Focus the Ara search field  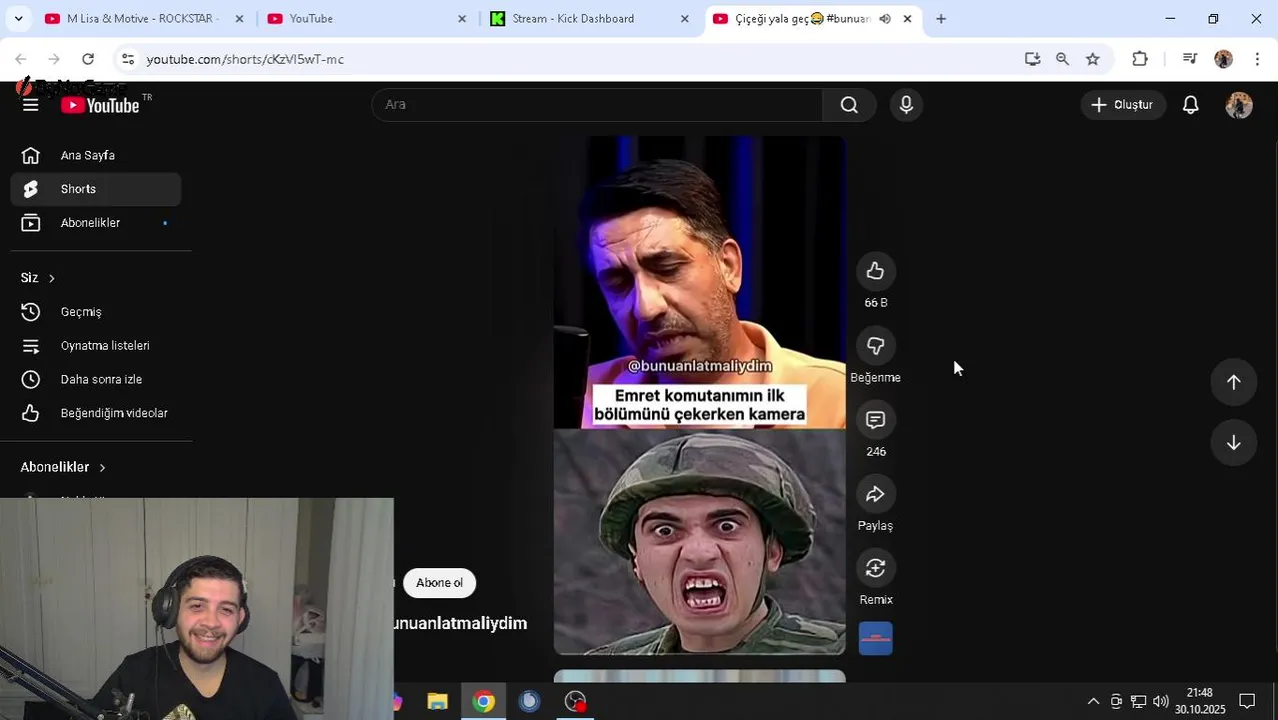[597, 105]
